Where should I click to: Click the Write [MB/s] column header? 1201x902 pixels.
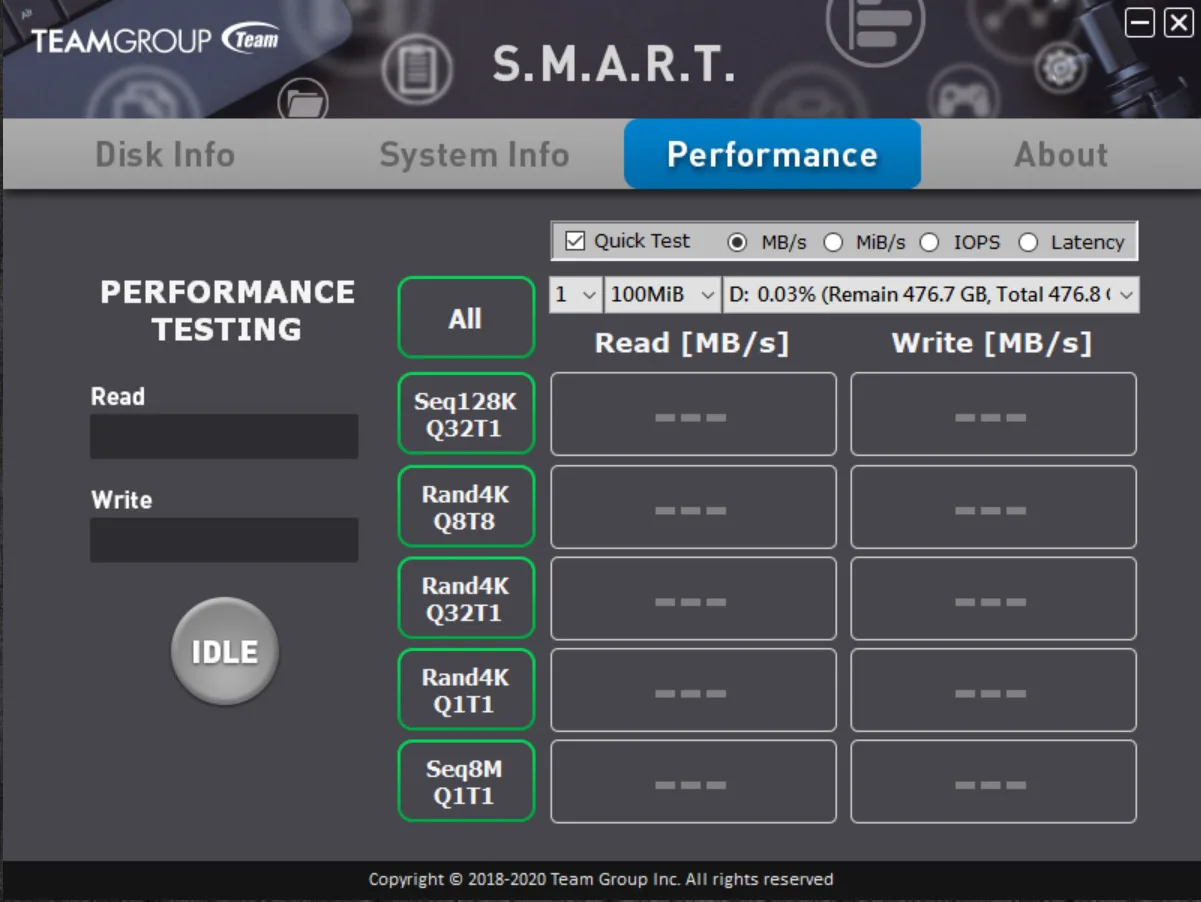click(x=992, y=343)
